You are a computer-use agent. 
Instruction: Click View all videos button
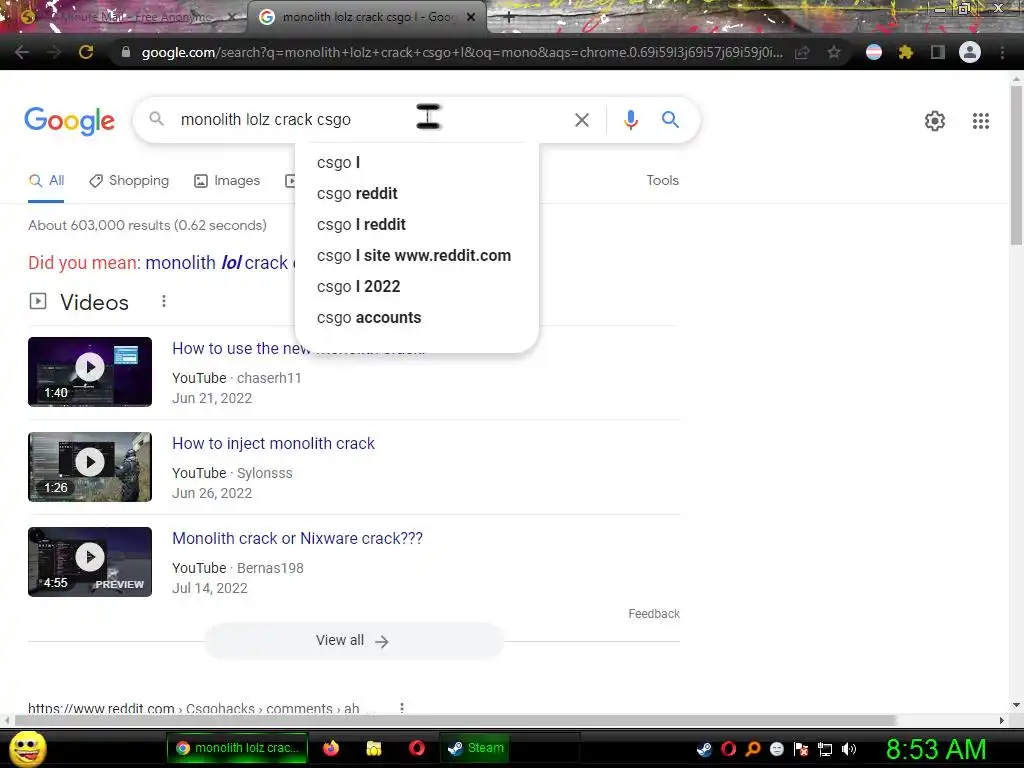[x=353, y=641]
